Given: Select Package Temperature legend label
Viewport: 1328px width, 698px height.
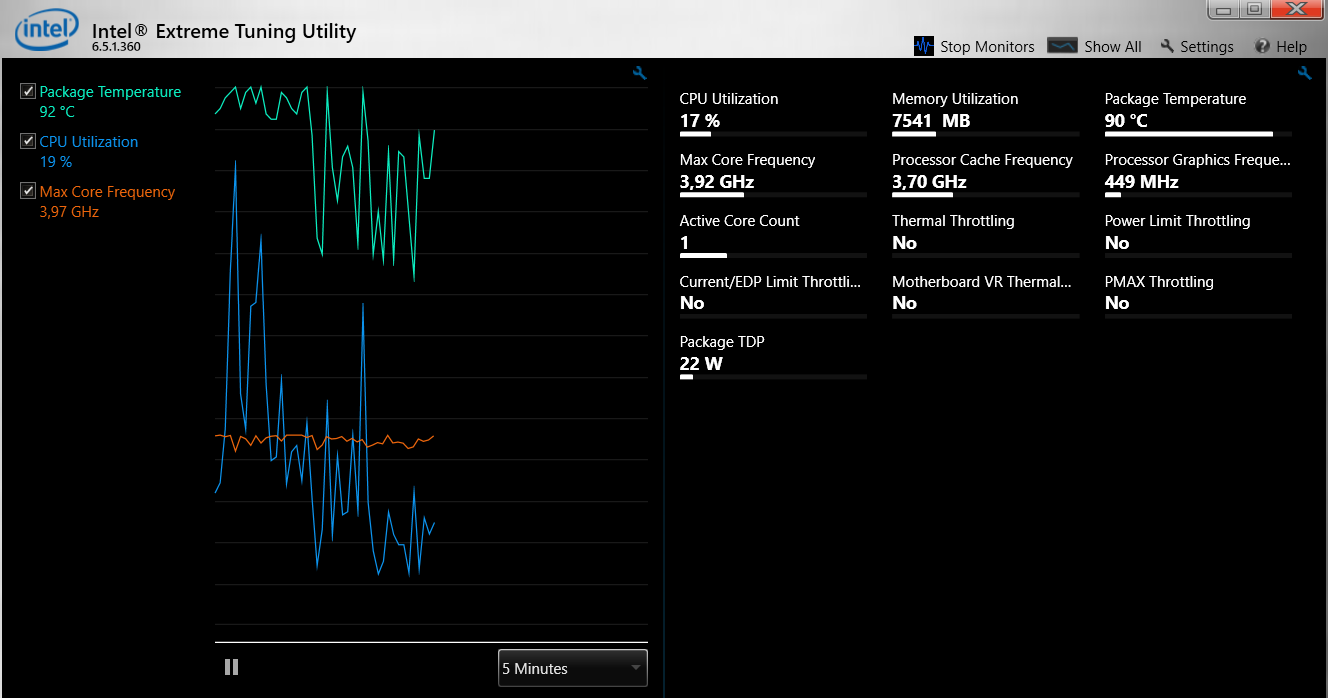Looking at the screenshot, I should 110,92.
